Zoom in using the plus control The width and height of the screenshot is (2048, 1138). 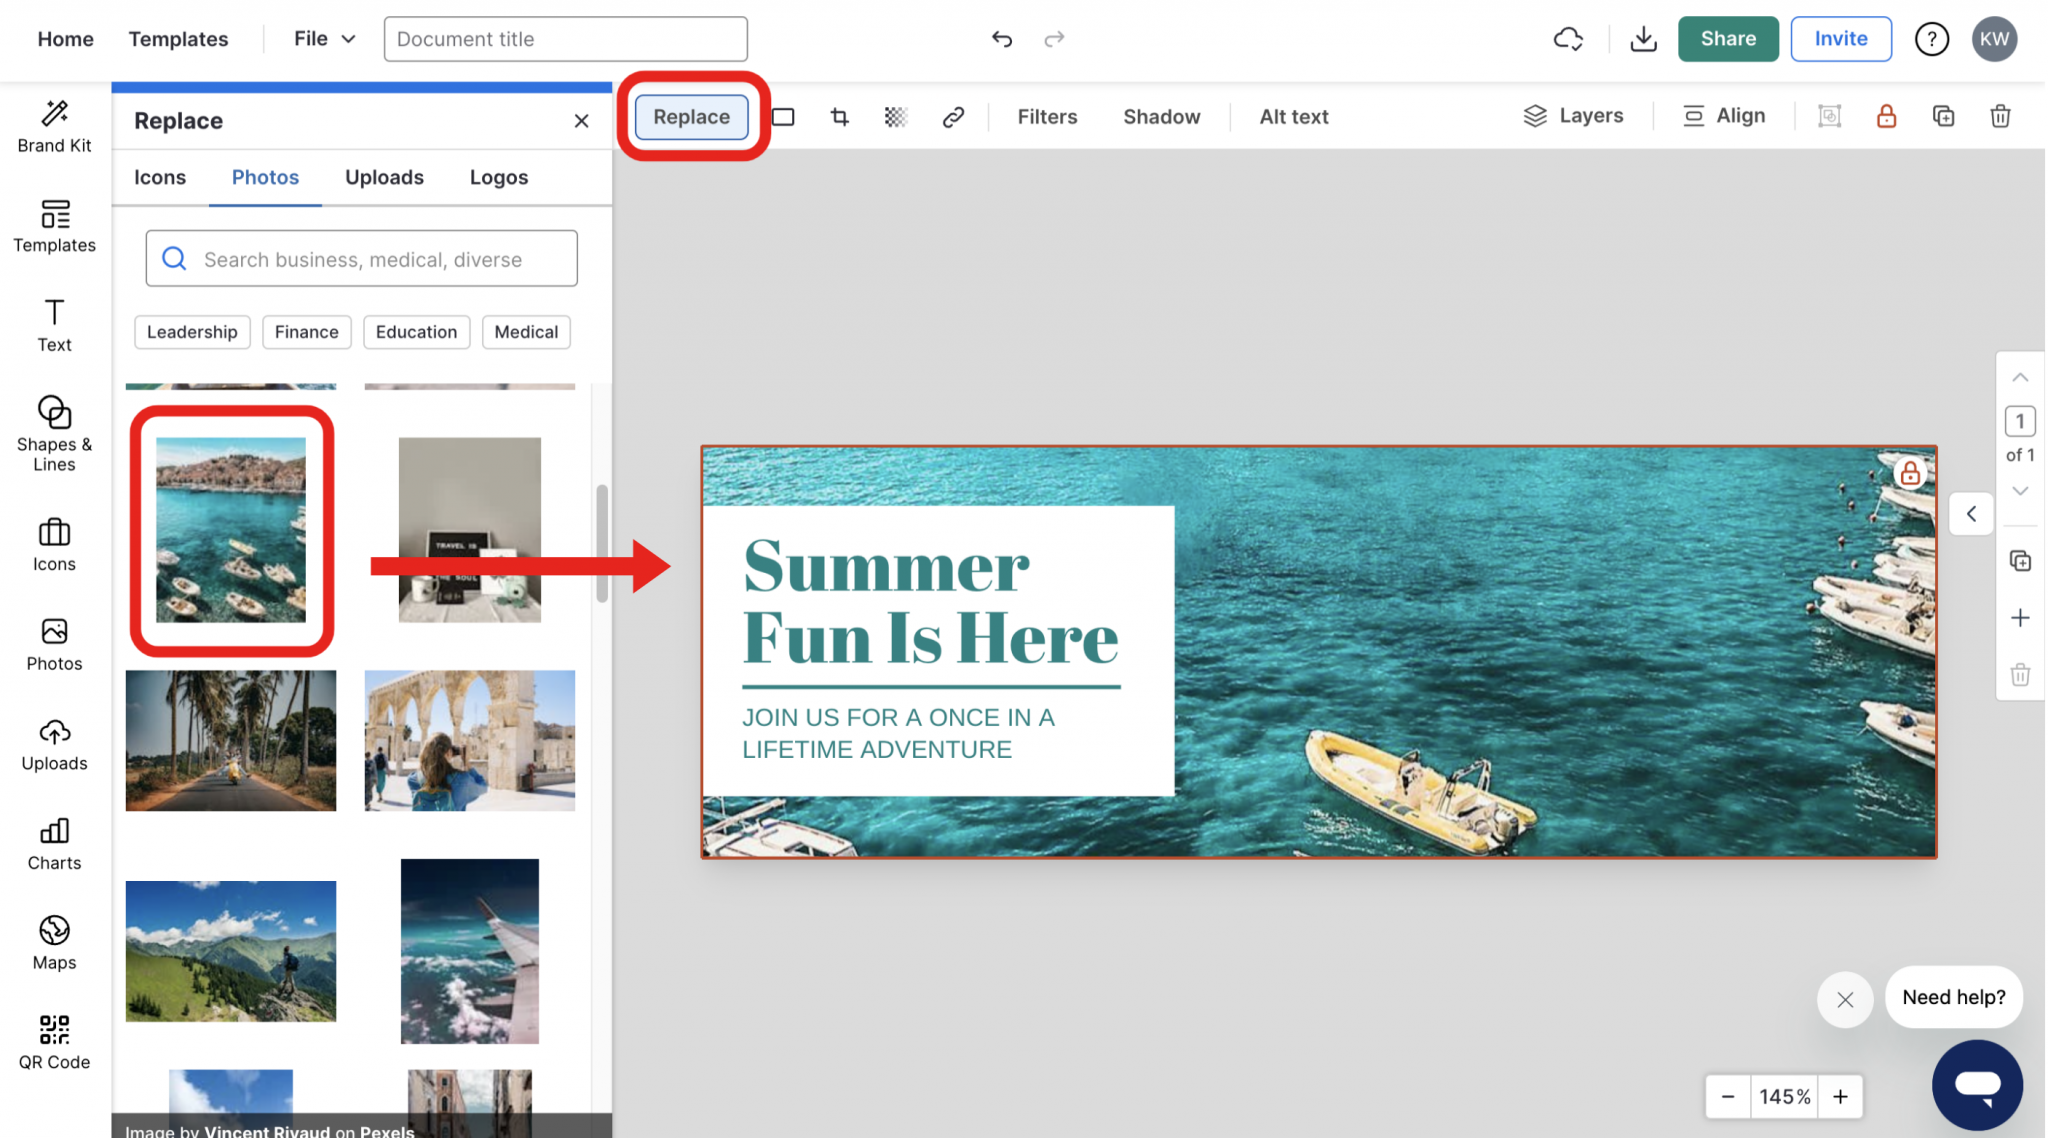click(1840, 1096)
